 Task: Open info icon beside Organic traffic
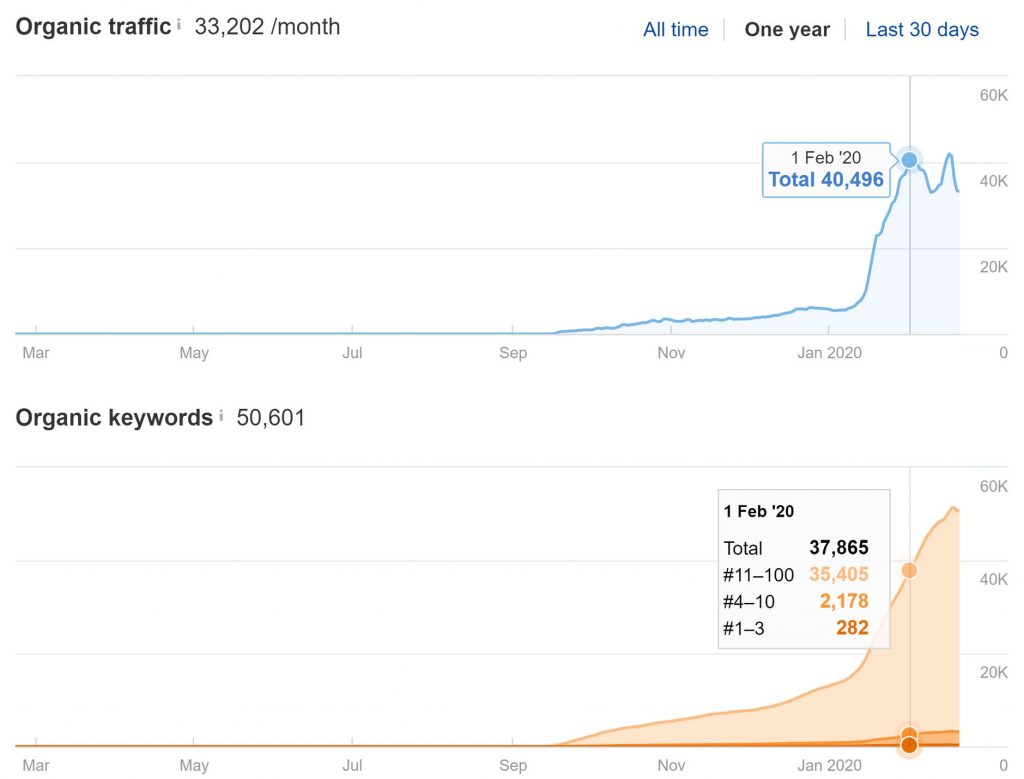coord(179,24)
